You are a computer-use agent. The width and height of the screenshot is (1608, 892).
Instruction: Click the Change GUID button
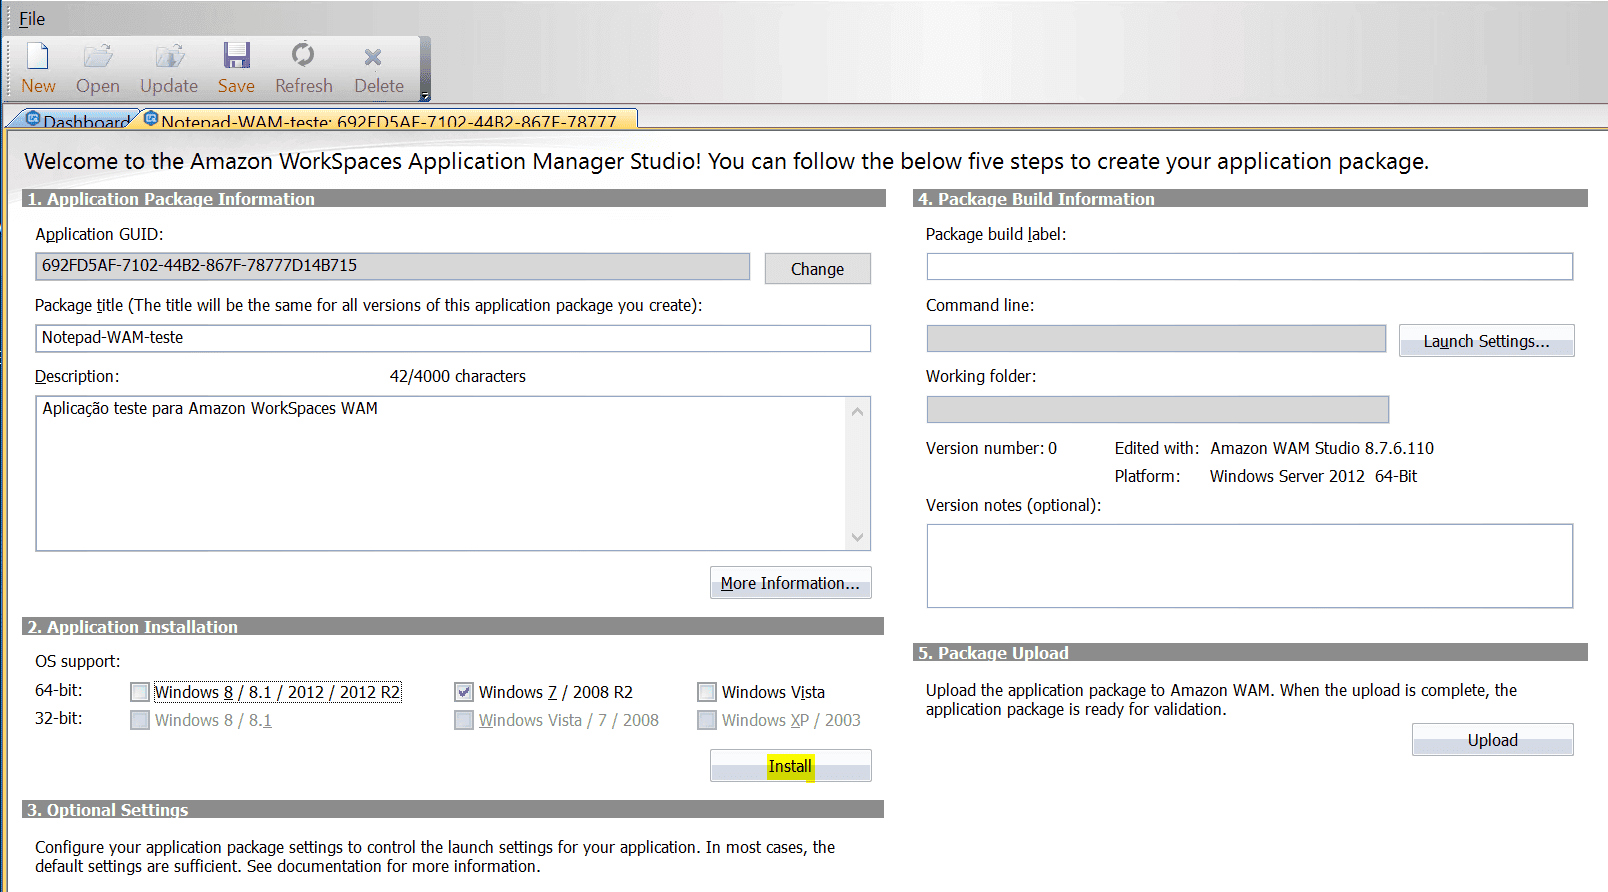pos(817,269)
